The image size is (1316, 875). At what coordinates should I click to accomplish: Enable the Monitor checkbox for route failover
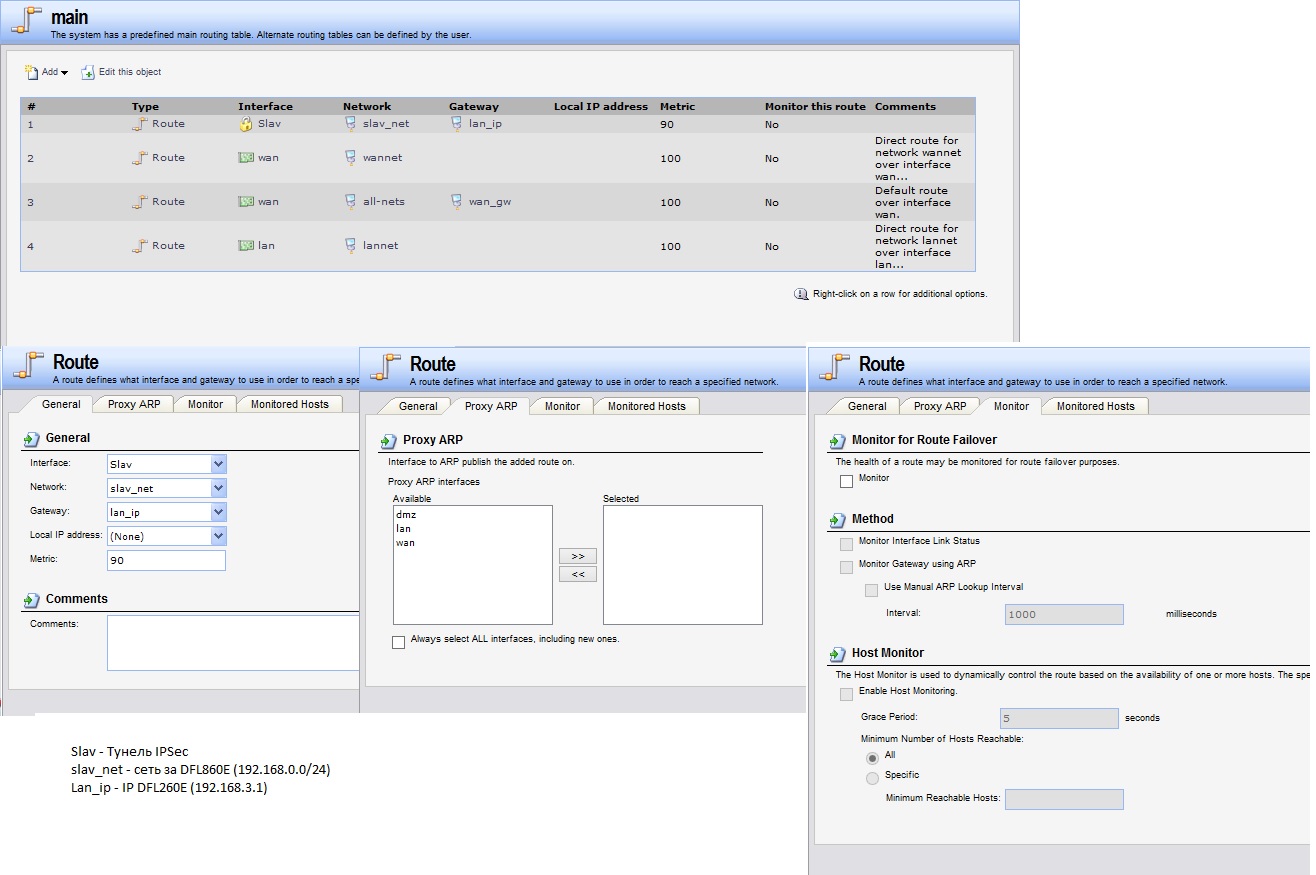point(847,481)
